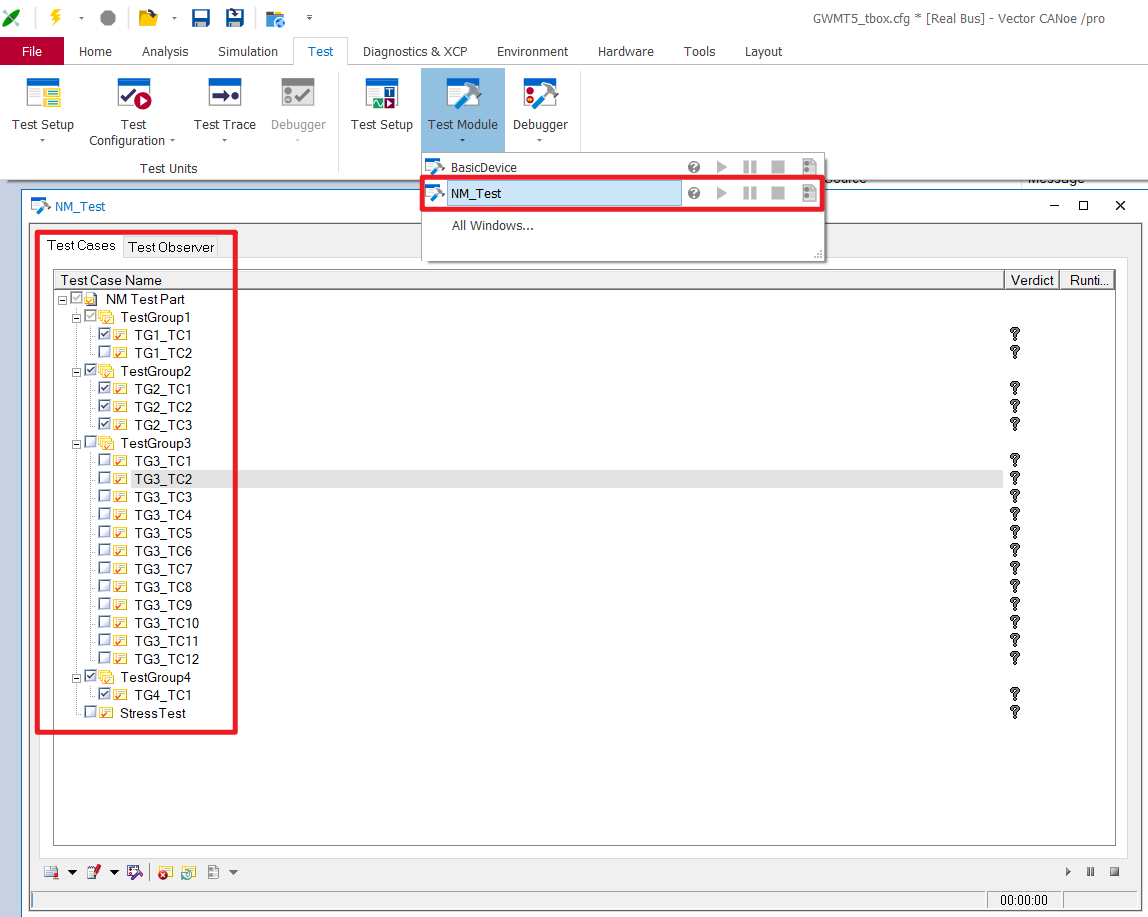Check the TestGroup3 checkbox
Screen dimensions: 1148x917
[91, 442]
